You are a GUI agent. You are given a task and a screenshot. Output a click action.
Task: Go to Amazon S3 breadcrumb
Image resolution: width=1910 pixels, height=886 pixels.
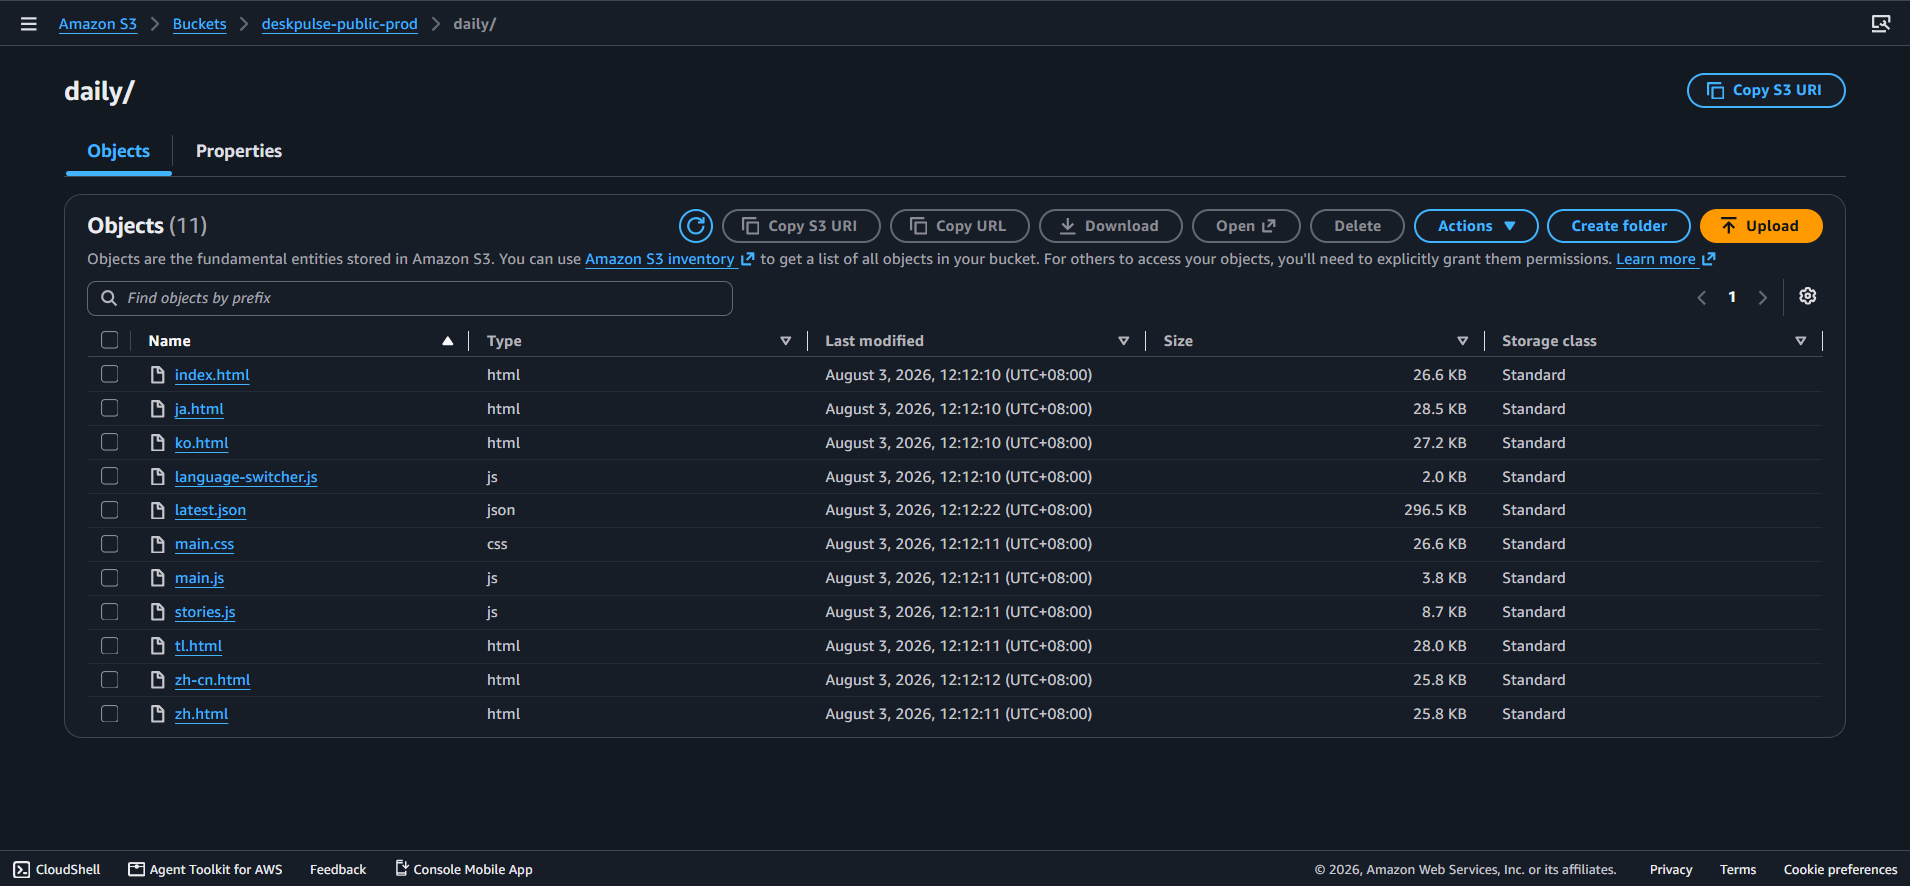pyautogui.click(x=98, y=24)
